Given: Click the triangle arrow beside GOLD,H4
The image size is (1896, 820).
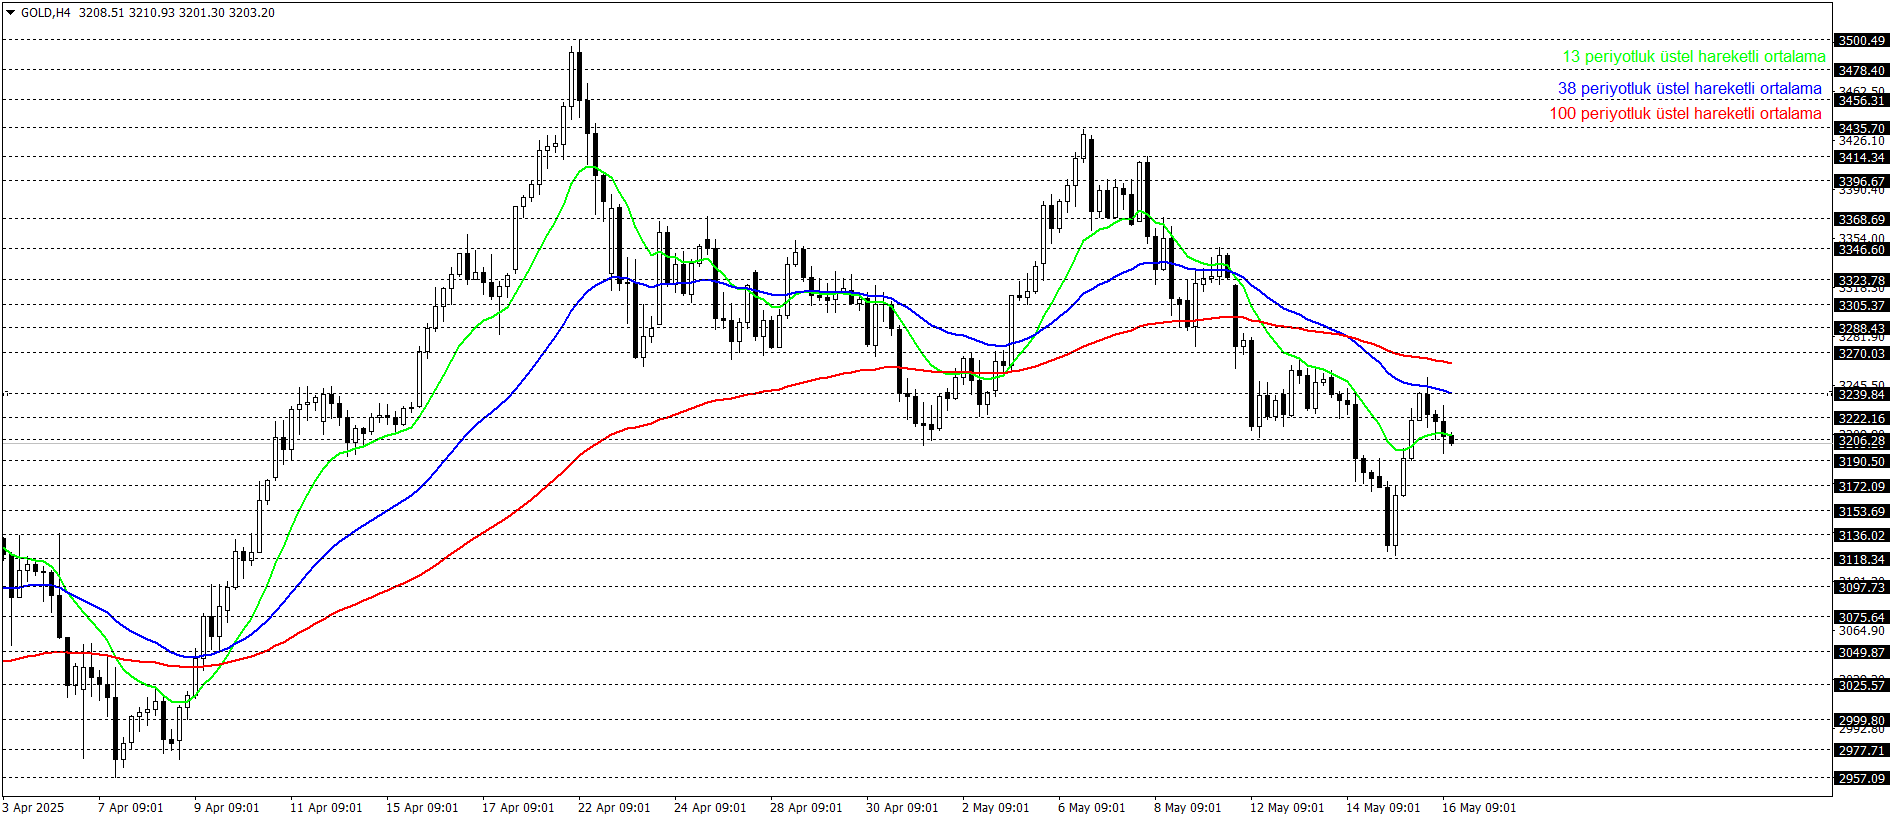Looking at the screenshot, I should click(x=10, y=13).
